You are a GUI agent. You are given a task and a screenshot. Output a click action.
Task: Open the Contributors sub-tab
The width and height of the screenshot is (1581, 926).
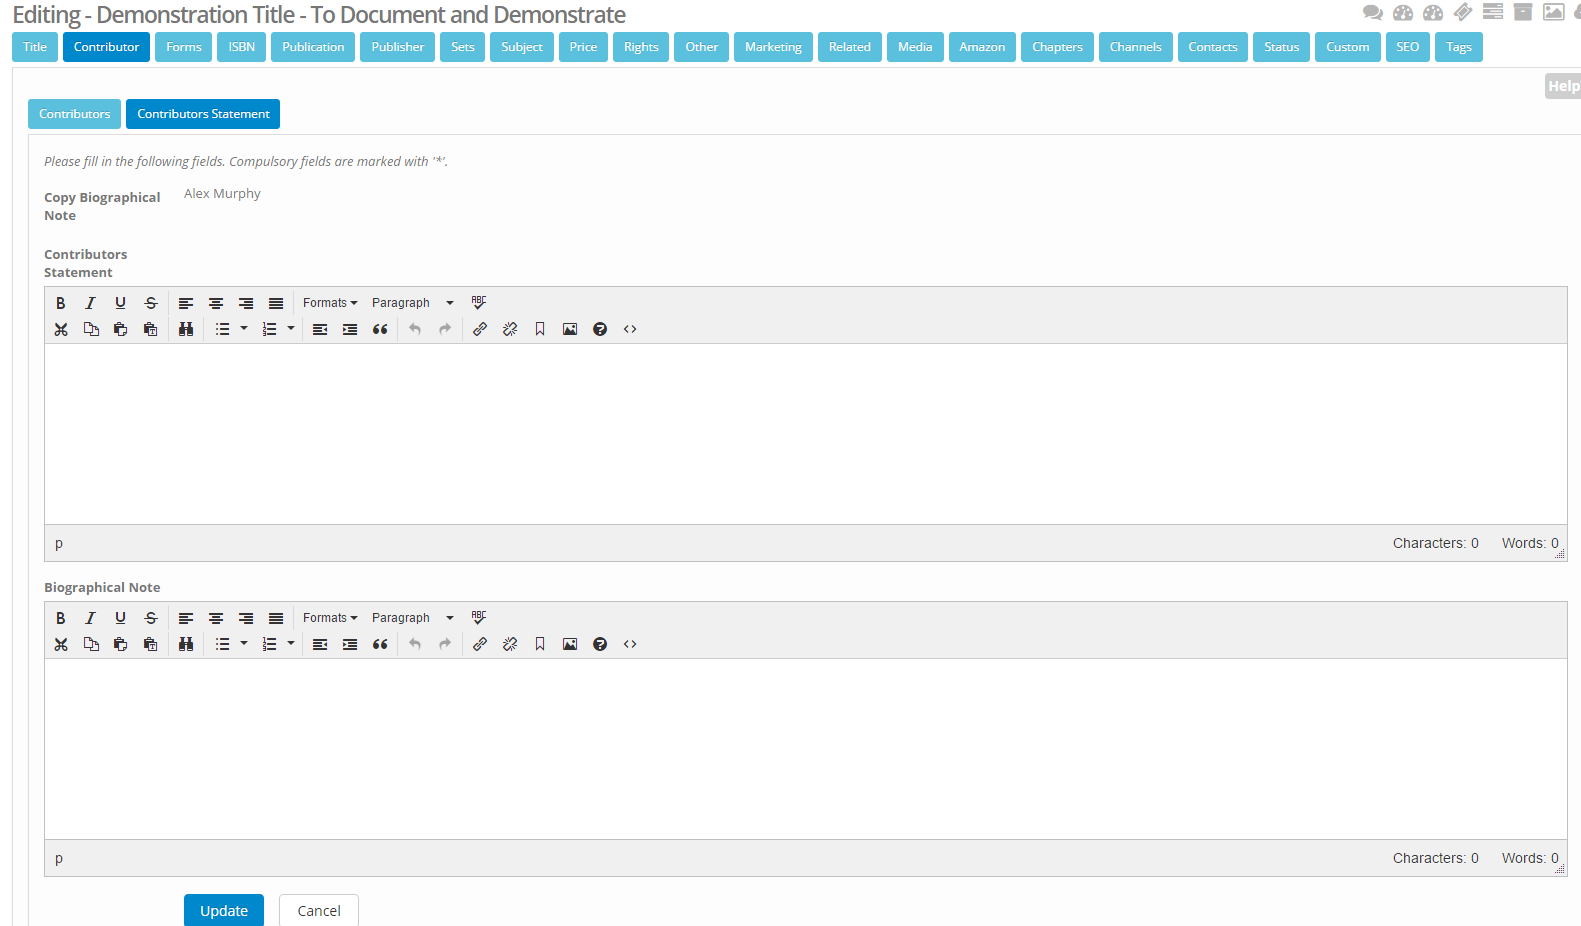[x=74, y=114]
